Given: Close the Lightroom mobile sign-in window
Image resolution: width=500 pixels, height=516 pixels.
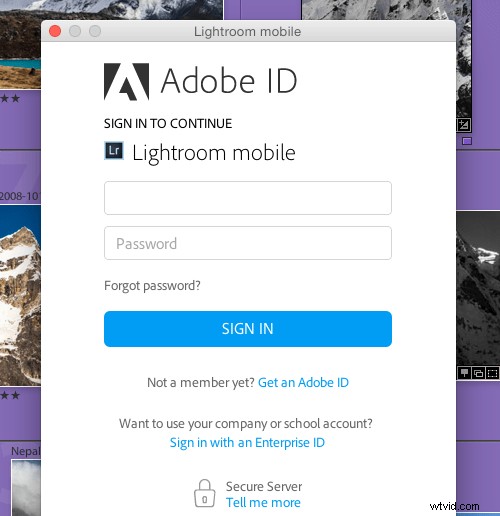Looking at the screenshot, I should click(x=55, y=31).
